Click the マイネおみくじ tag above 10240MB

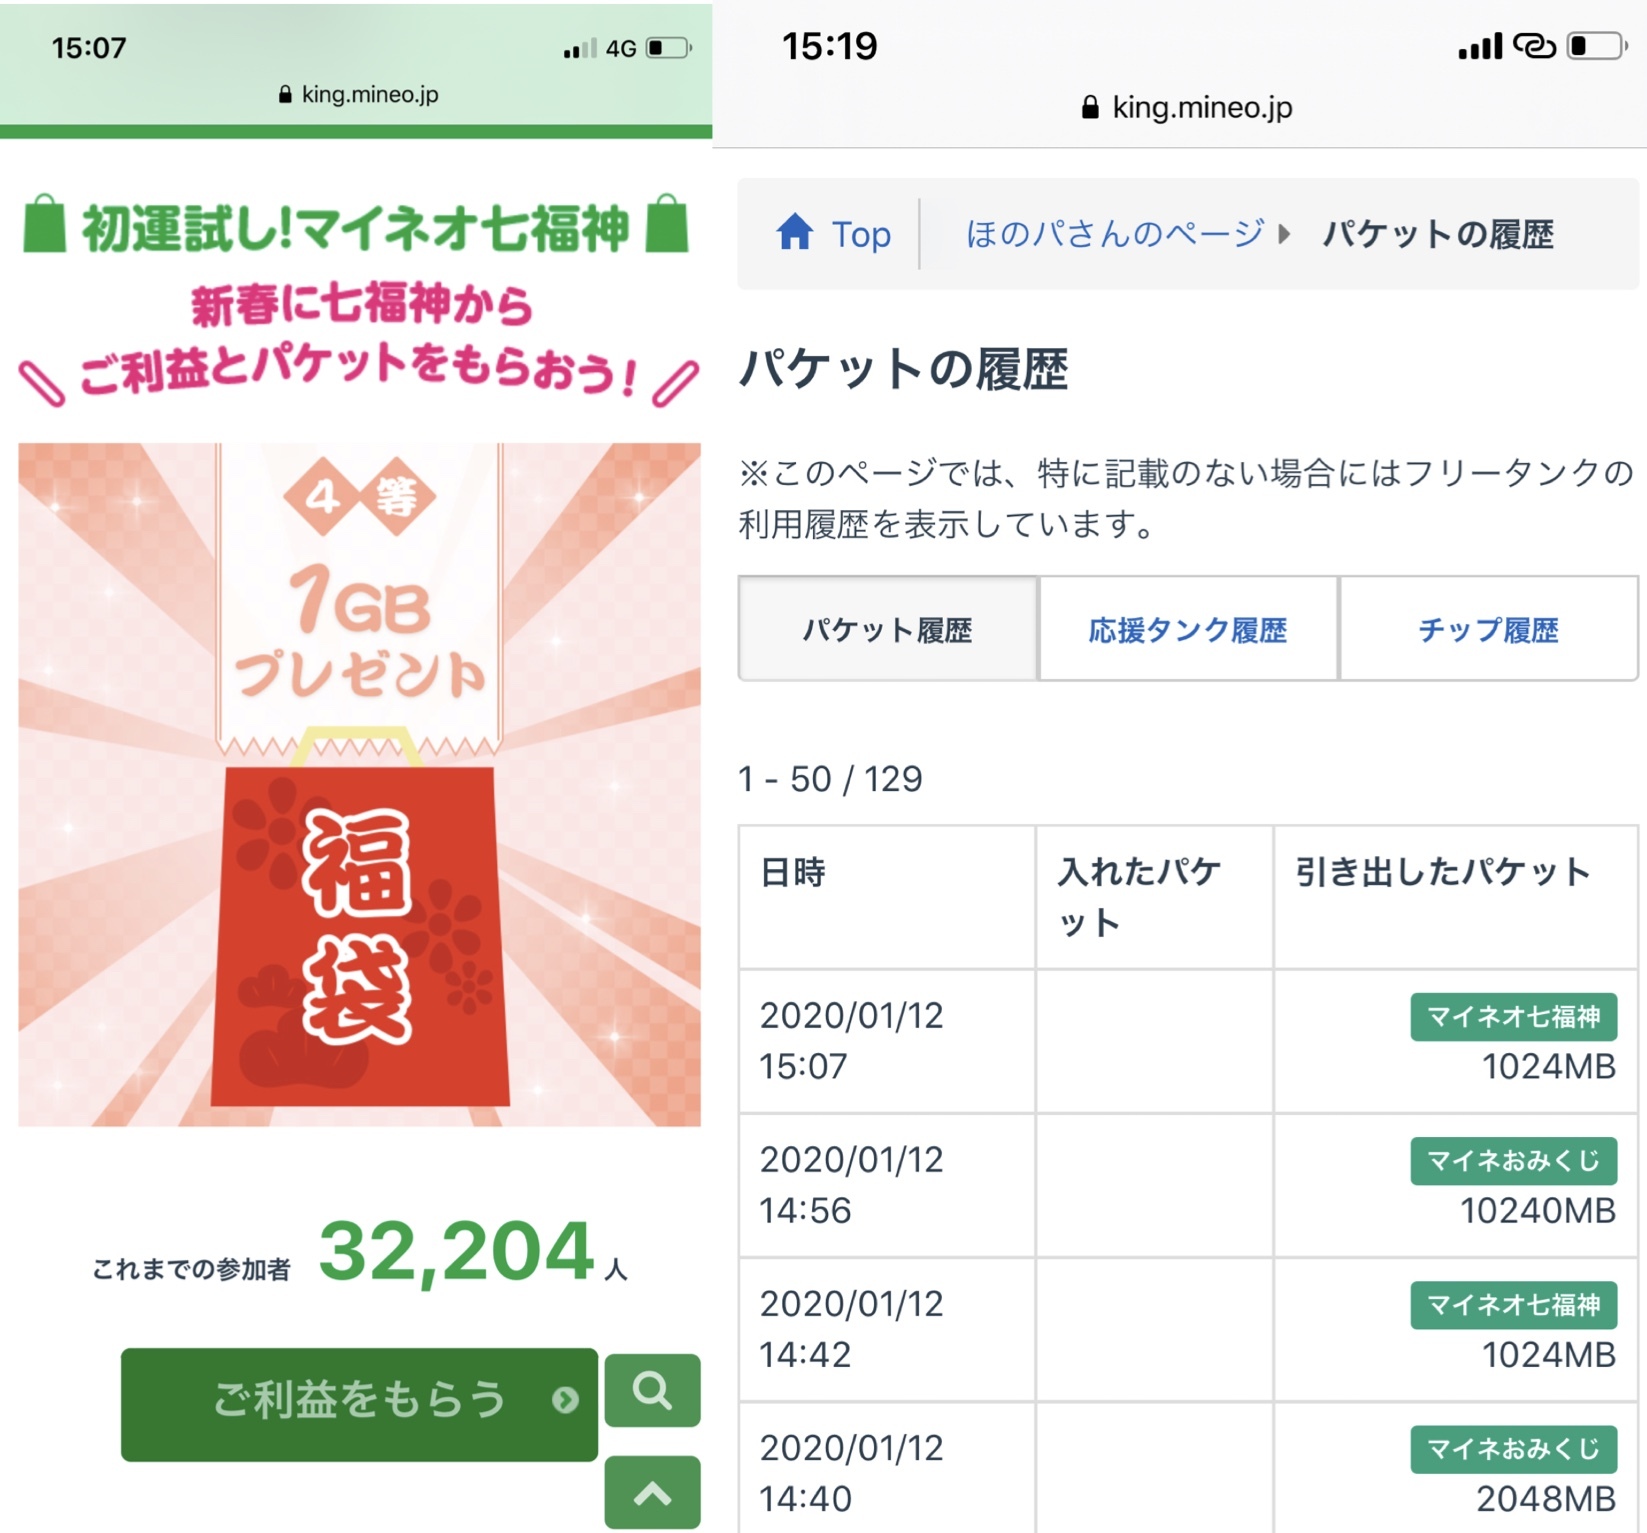point(1513,1161)
